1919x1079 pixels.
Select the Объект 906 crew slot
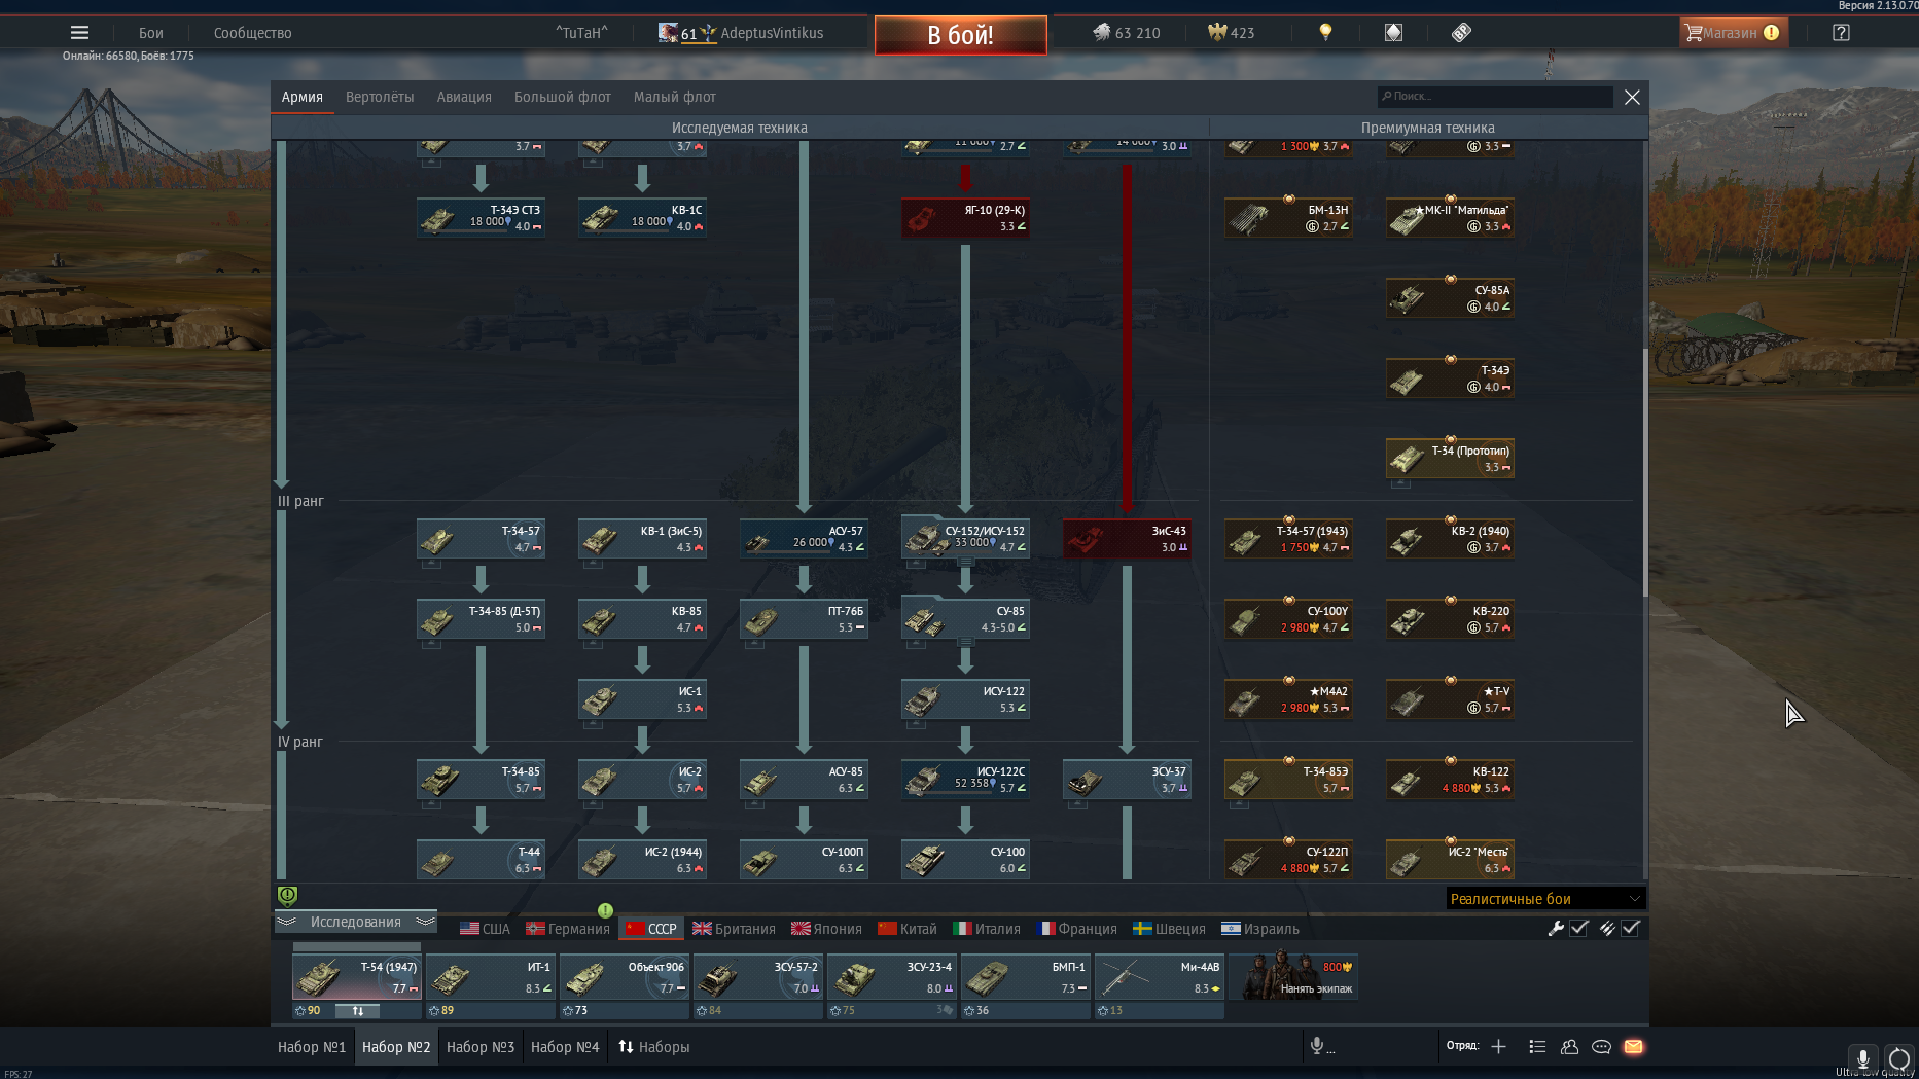(x=624, y=977)
